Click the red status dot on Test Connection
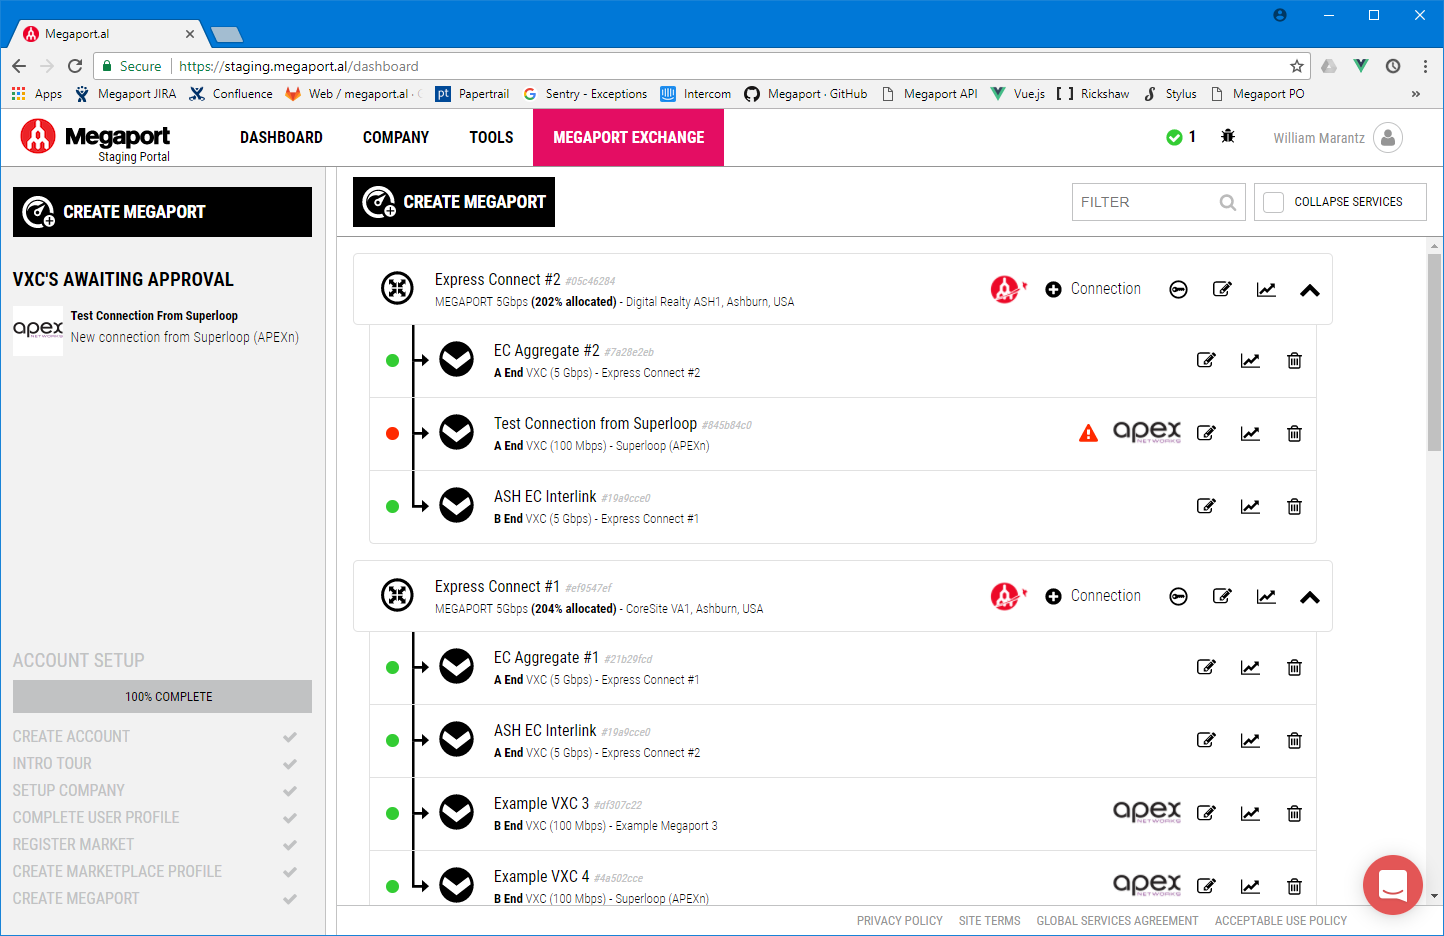 [392, 433]
